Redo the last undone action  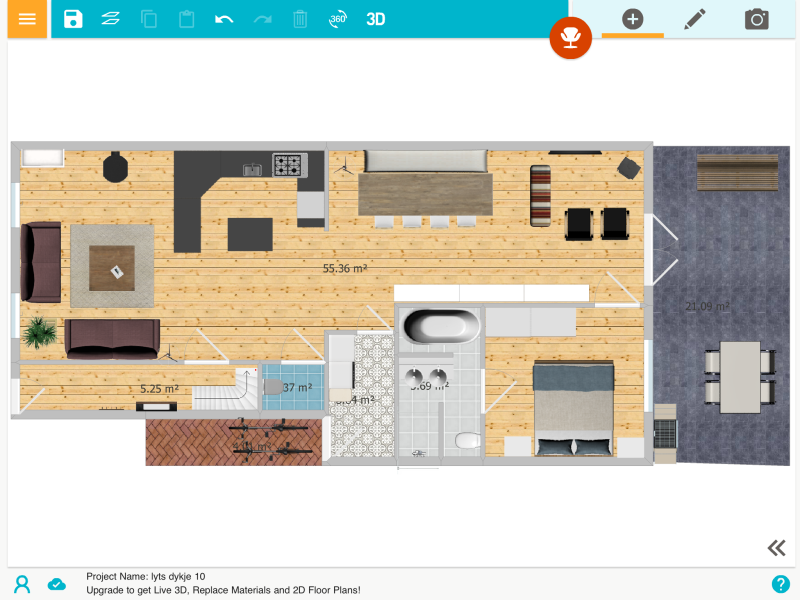262,19
